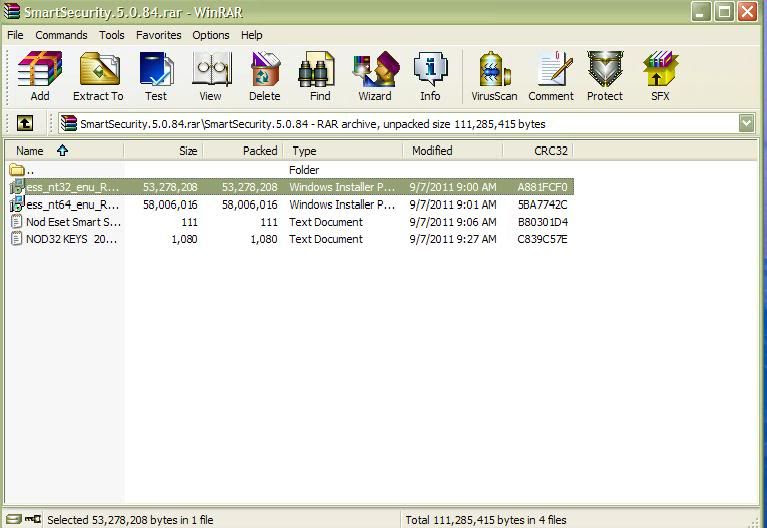Click the NOD32 KEYS text file icon

(x=17, y=239)
